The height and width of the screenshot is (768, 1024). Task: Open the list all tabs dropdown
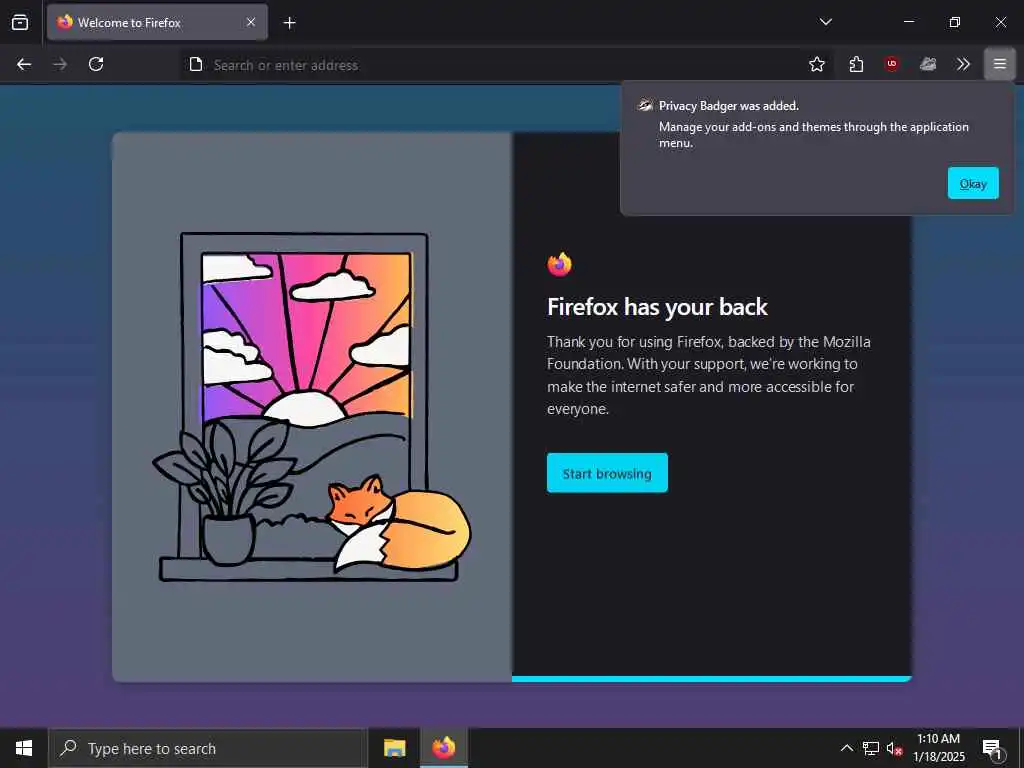tap(825, 22)
